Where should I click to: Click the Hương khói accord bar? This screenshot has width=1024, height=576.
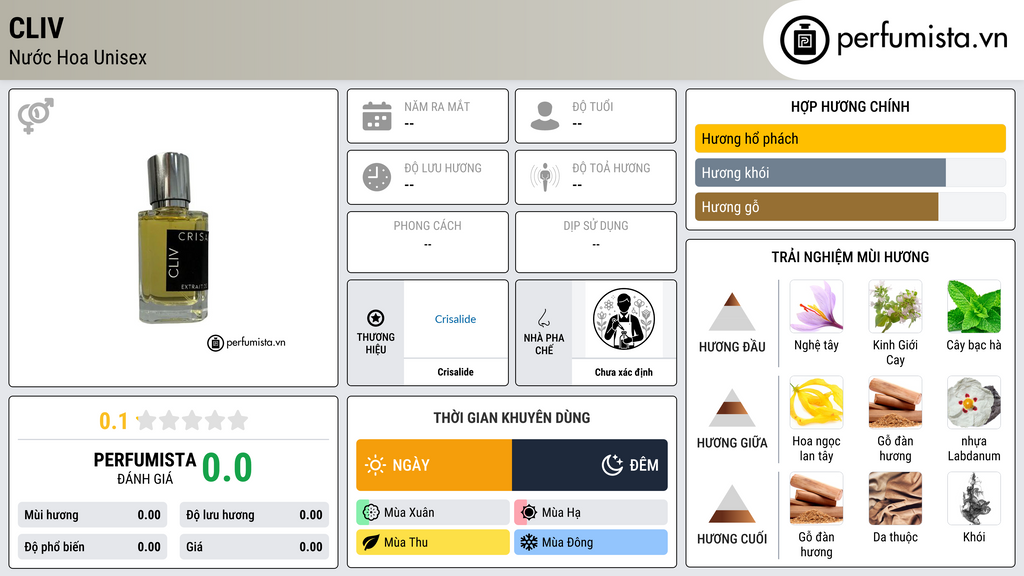pyautogui.click(x=850, y=172)
